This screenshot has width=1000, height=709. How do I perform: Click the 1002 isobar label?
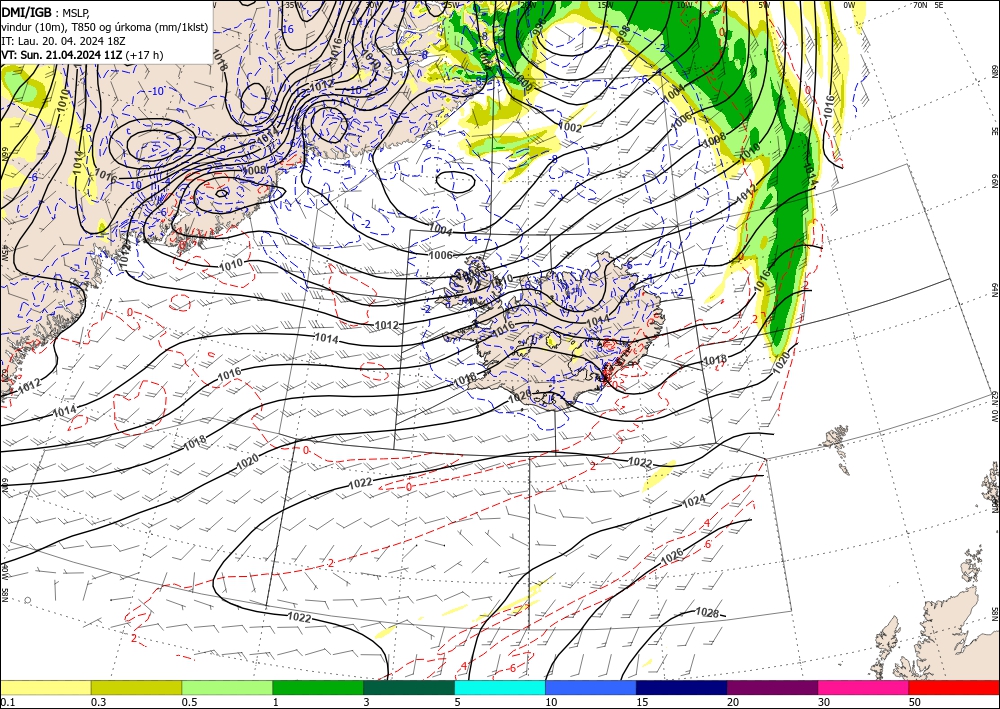570,128
